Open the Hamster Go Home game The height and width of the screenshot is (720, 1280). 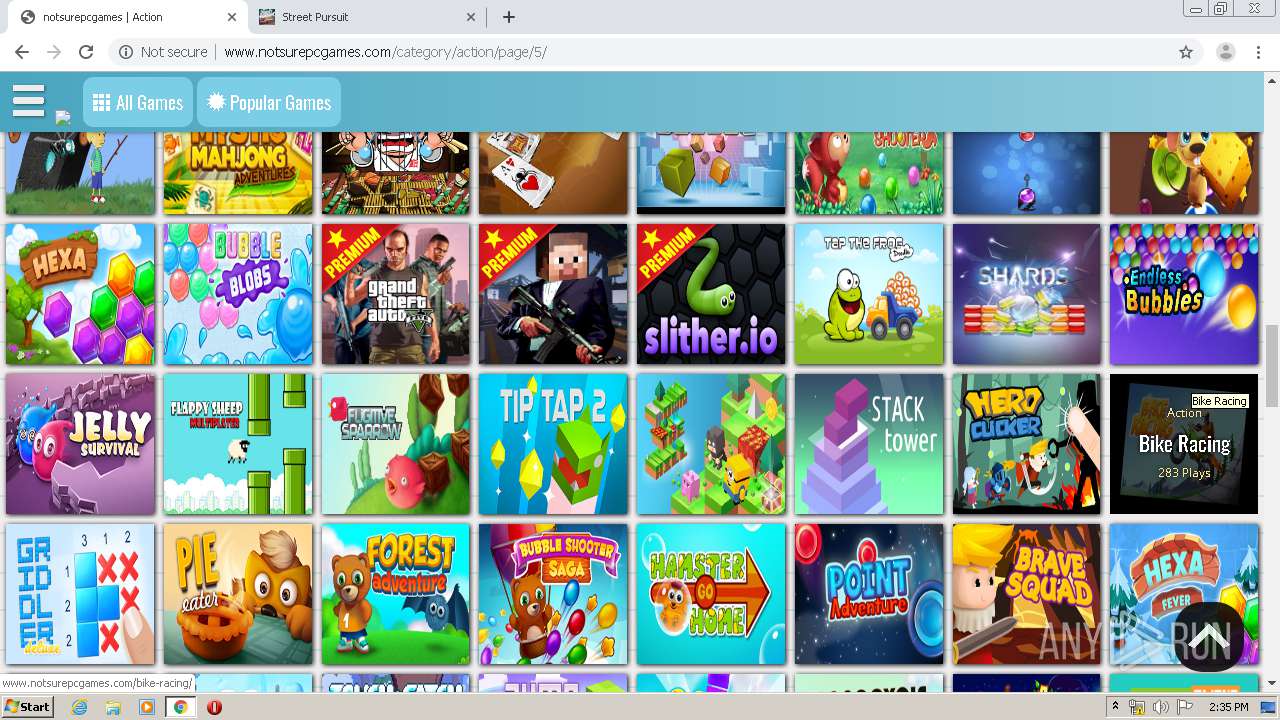pyautogui.click(x=711, y=594)
